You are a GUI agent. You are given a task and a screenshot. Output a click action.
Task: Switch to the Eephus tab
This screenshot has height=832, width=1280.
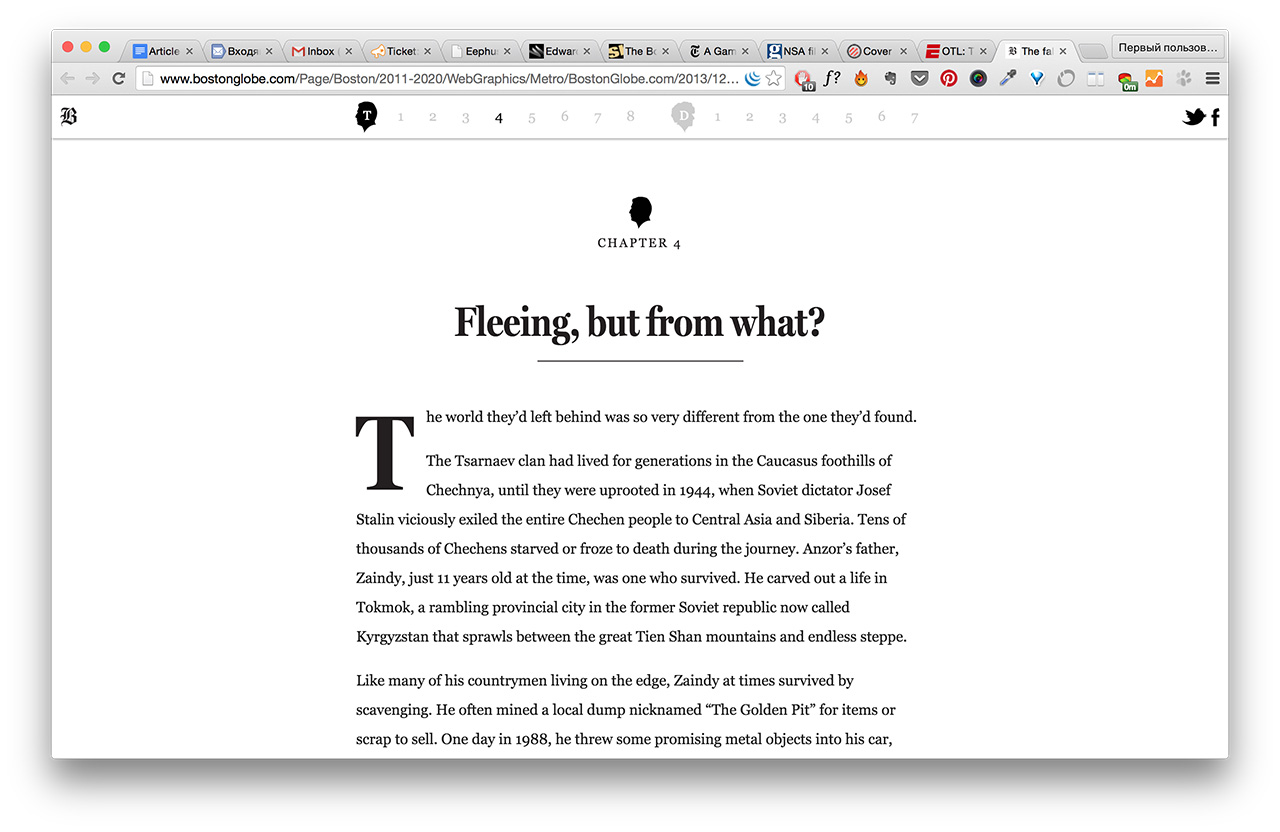478,51
